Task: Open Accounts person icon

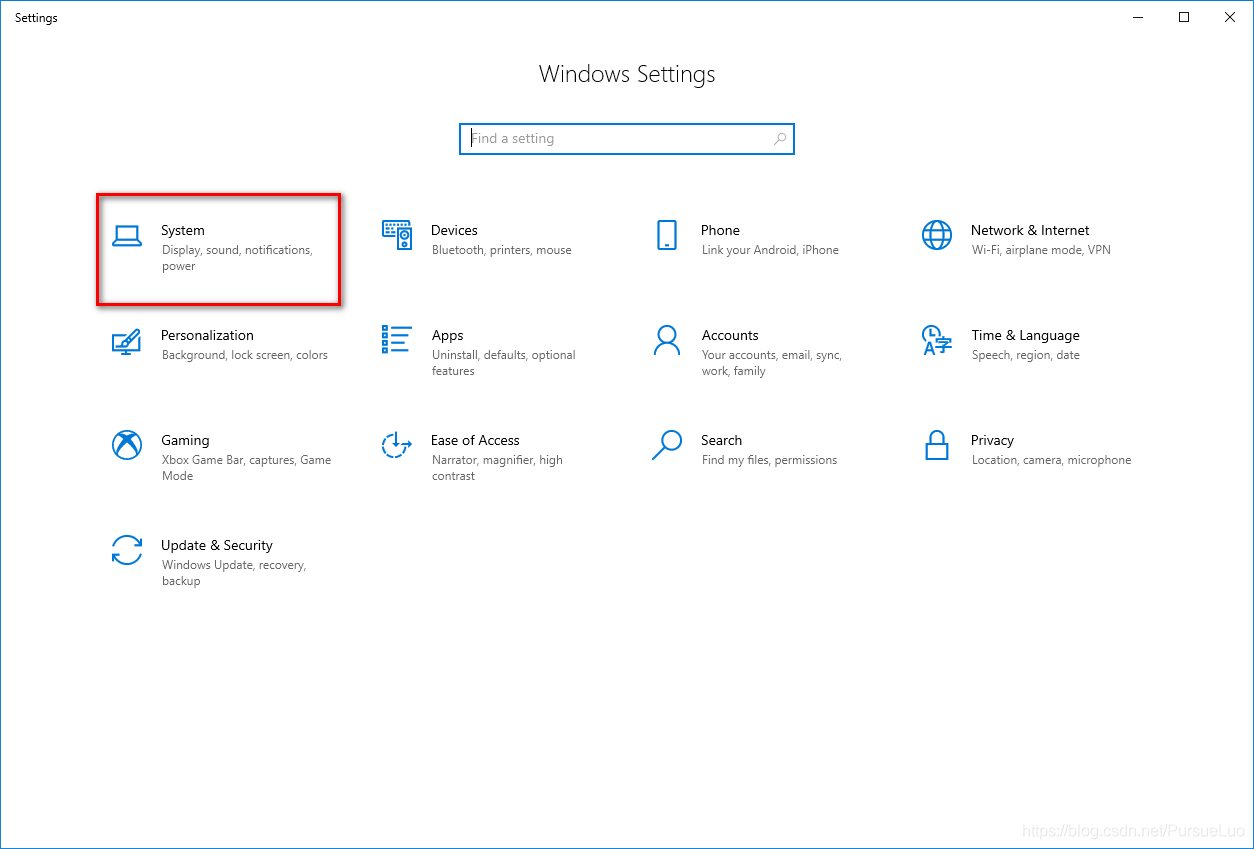Action: pyautogui.click(x=667, y=340)
